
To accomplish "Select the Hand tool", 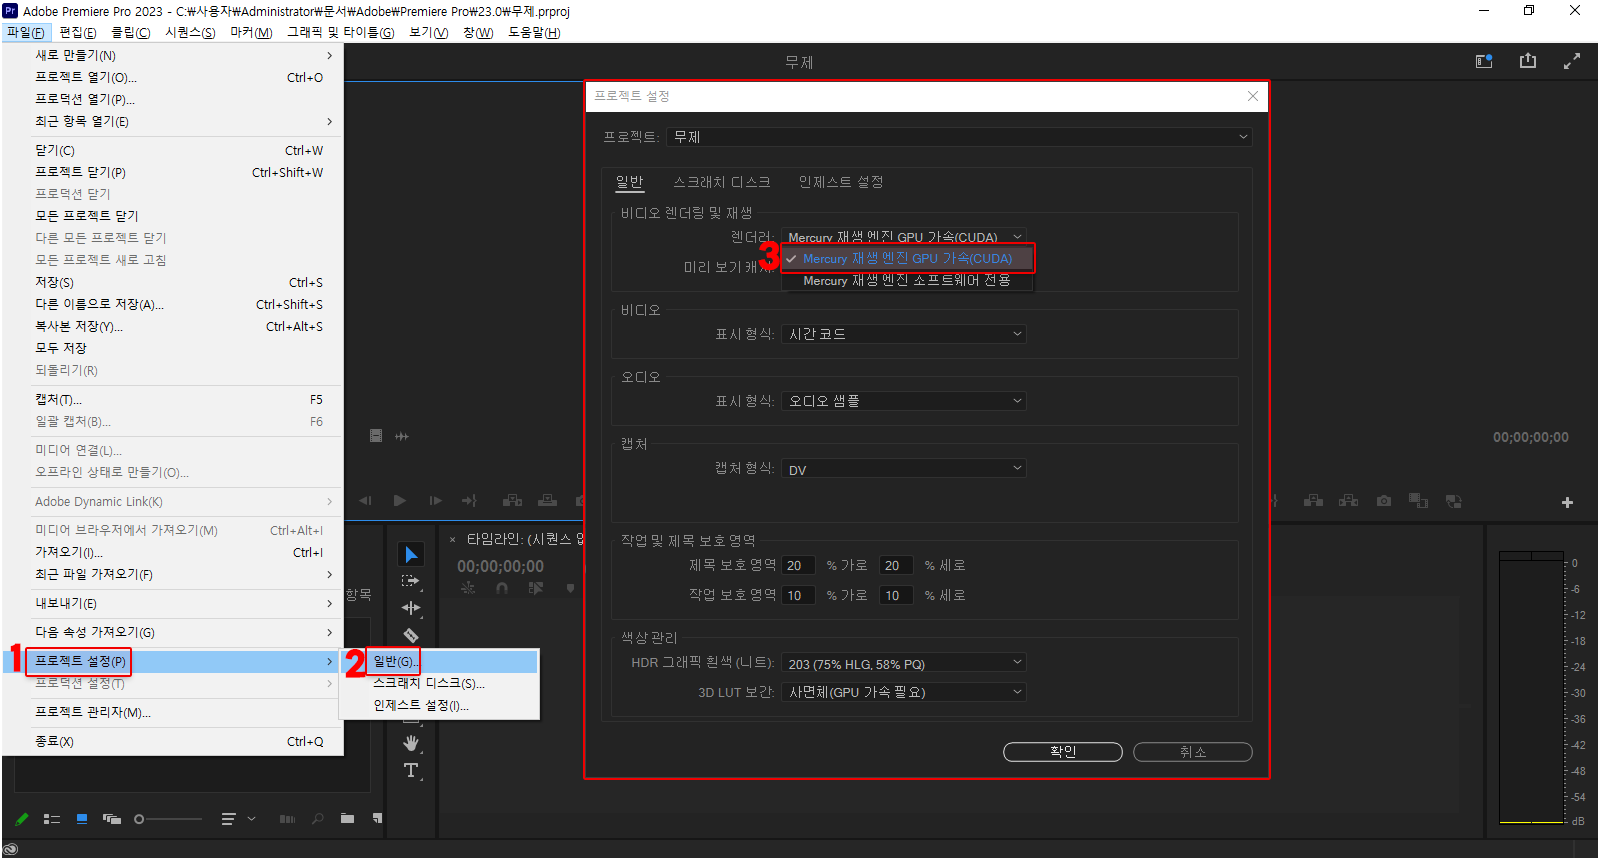I will (x=411, y=743).
